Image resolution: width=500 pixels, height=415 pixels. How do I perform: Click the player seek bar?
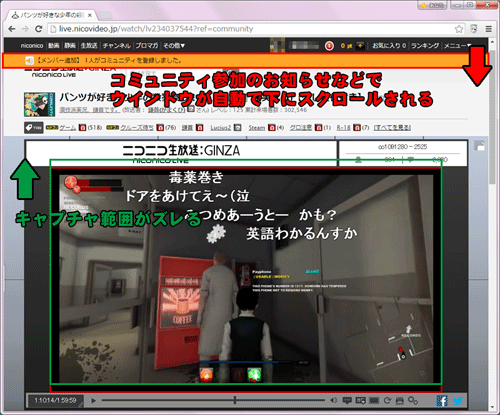tap(213, 400)
